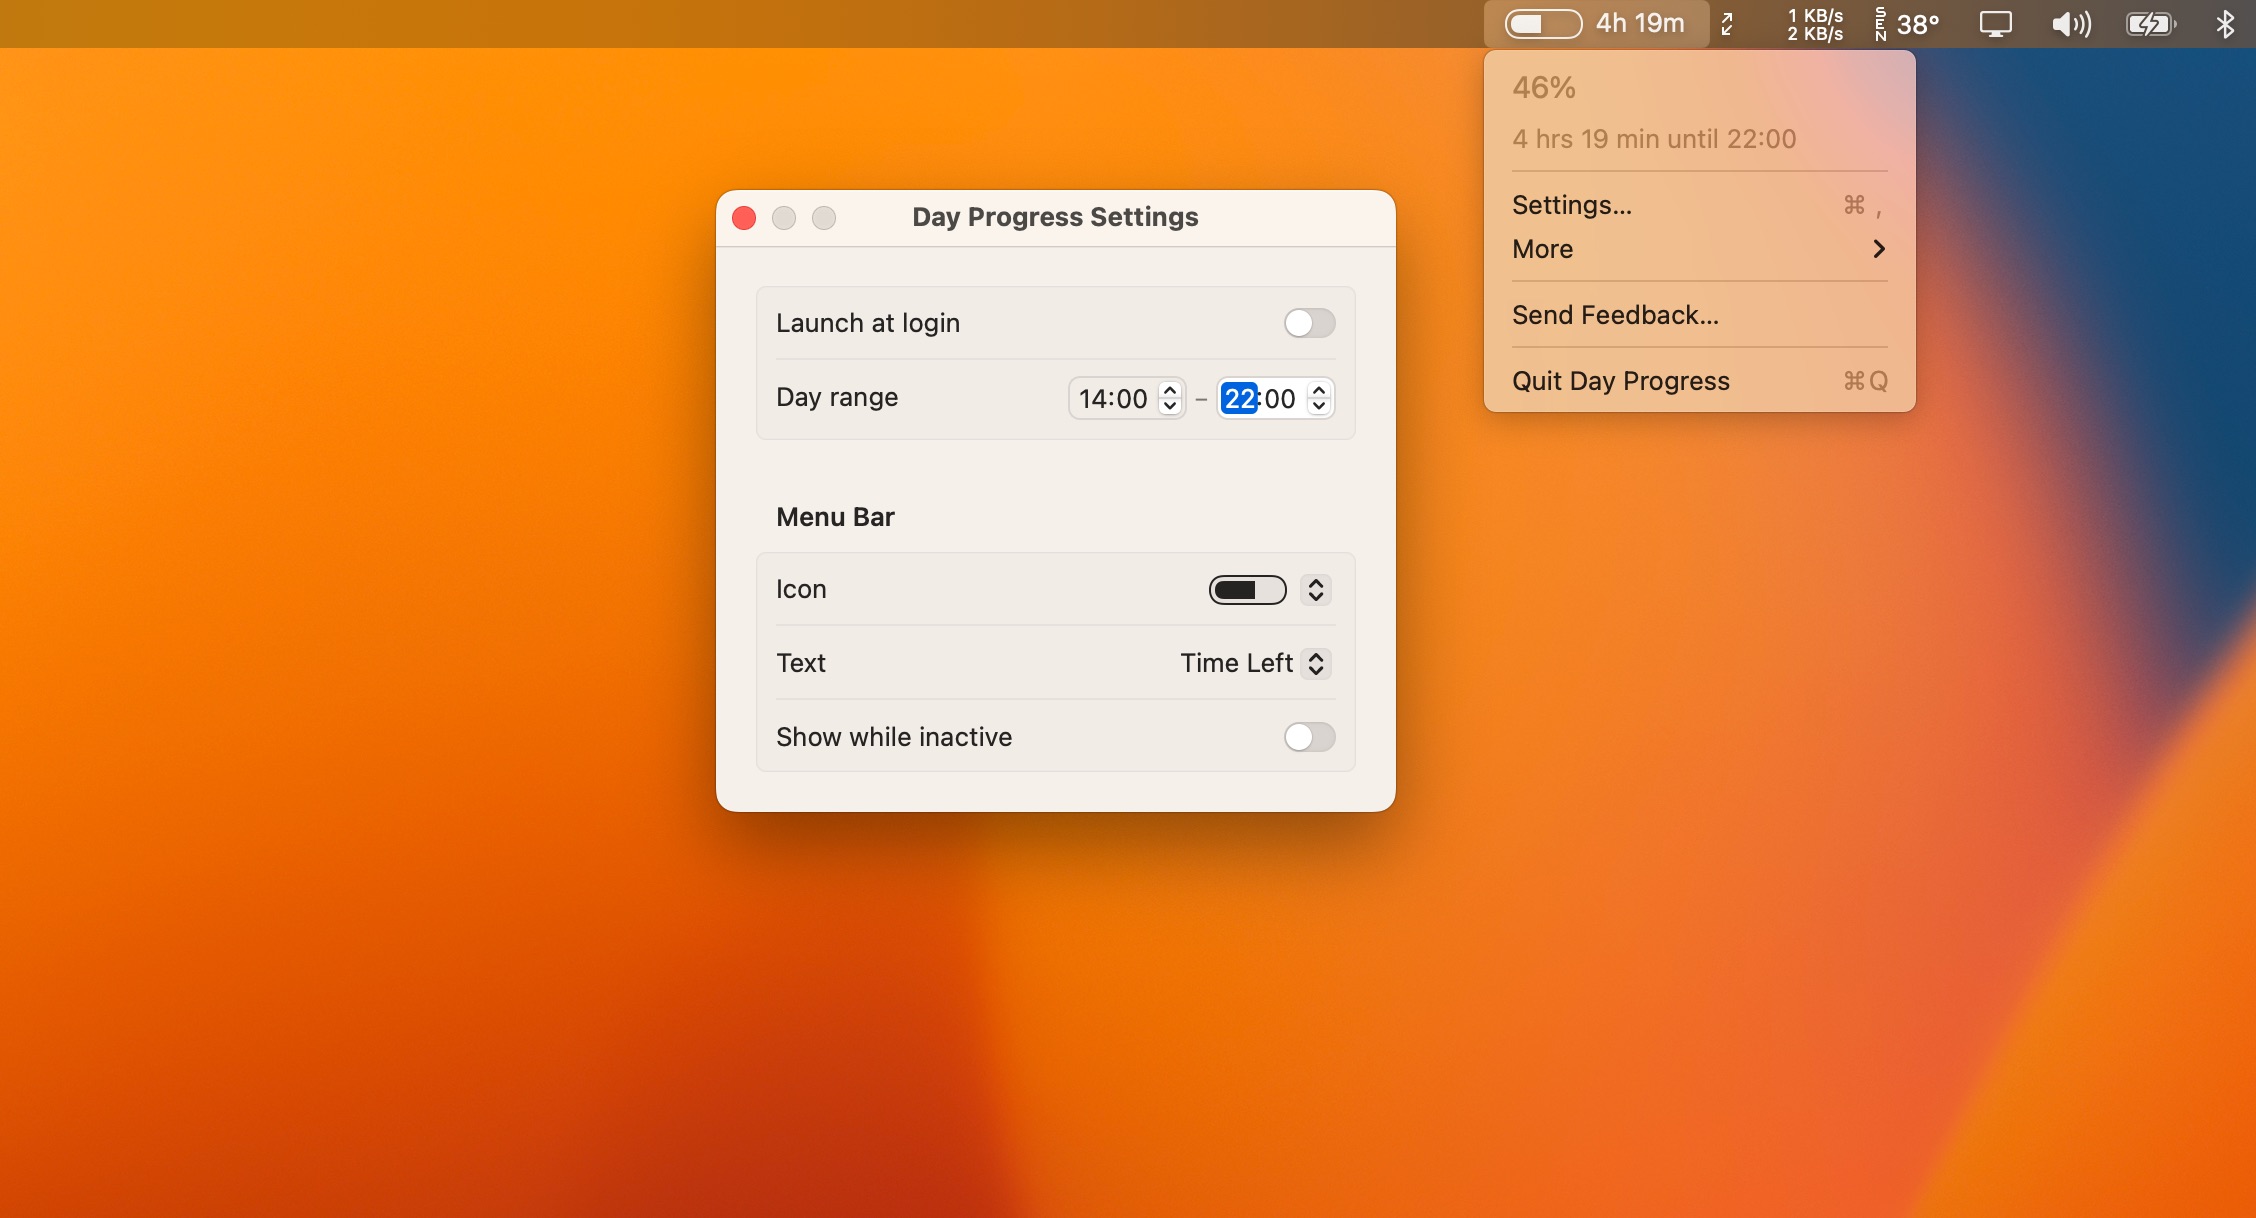Click Send Feedback button
2256x1218 pixels.
click(1616, 315)
